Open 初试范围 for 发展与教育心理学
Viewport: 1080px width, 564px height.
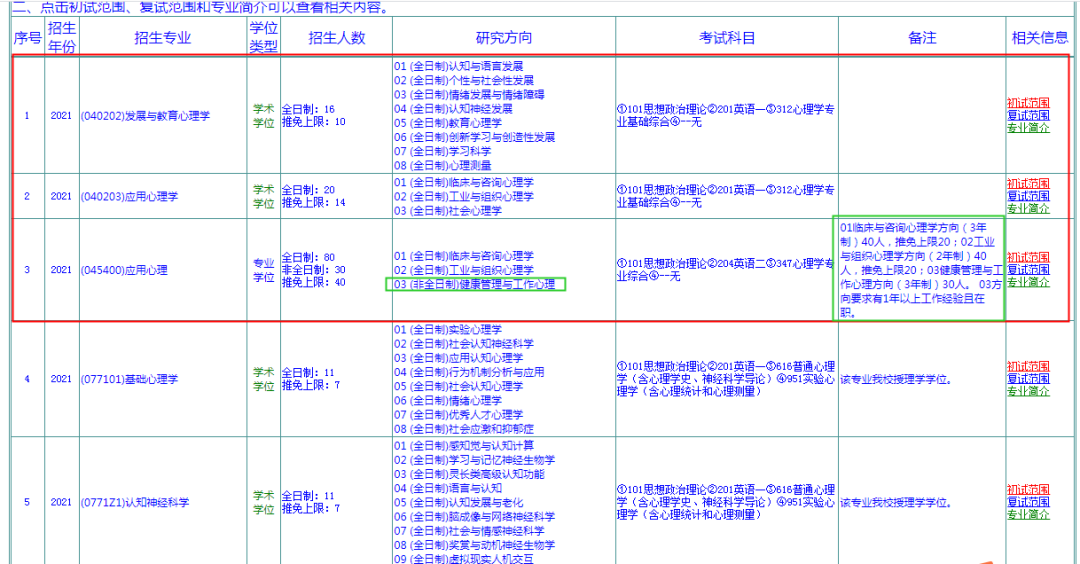(1027, 102)
